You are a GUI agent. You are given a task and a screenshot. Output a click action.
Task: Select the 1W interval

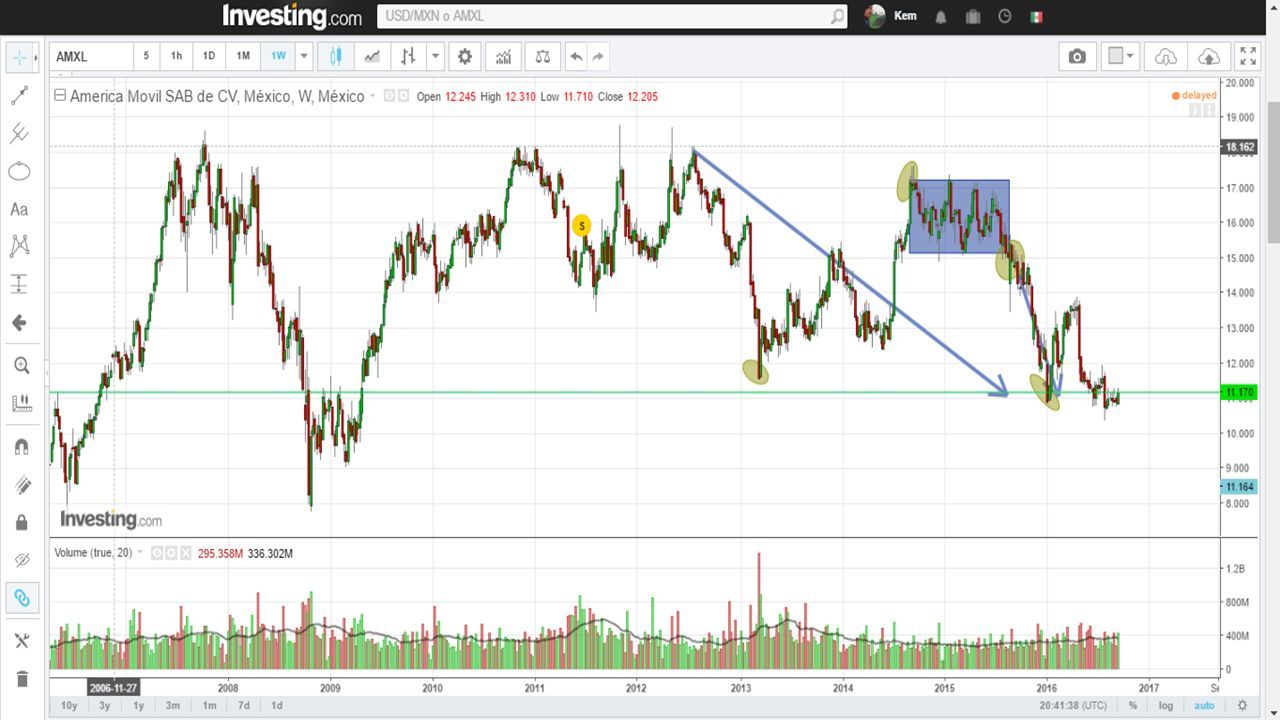coord(278,56)
